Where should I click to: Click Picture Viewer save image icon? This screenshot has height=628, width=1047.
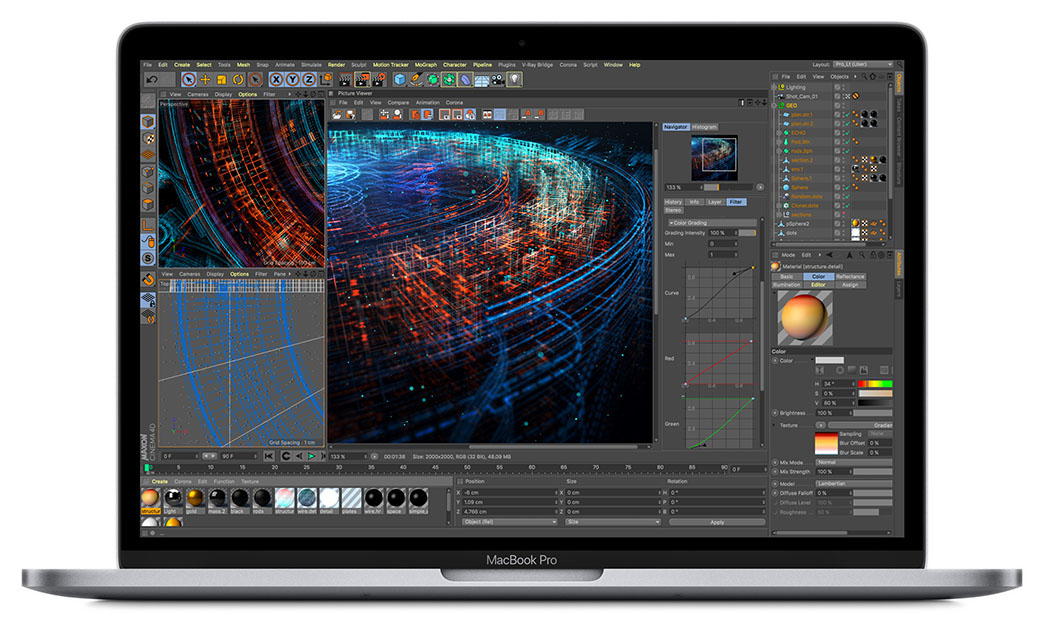(x=351, y=115)
